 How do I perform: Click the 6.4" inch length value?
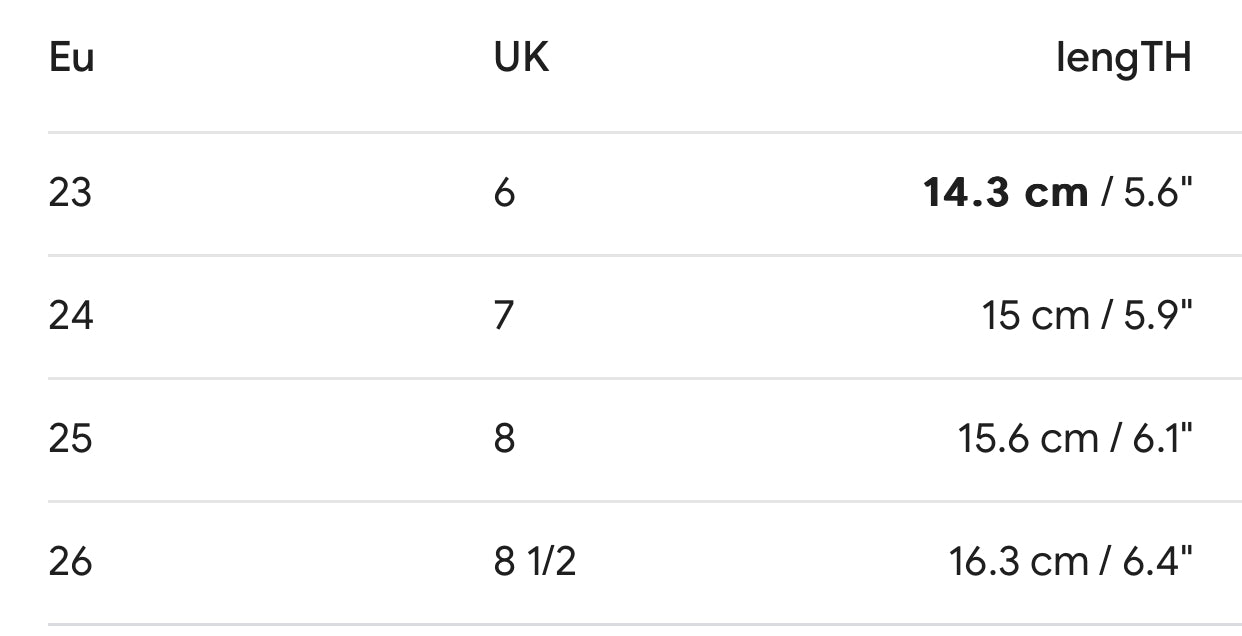click(1158, 561)
